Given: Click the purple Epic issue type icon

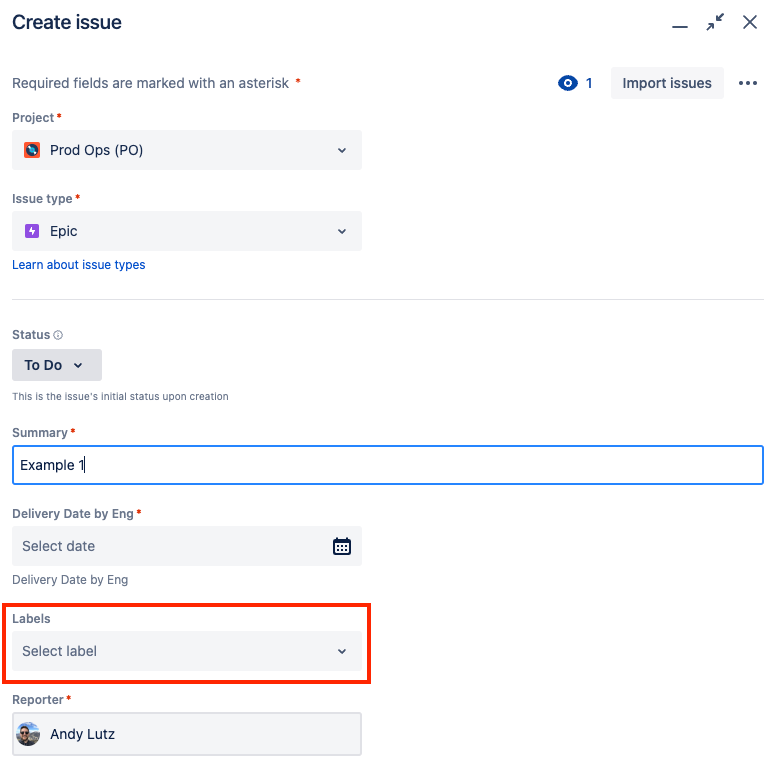Looking at the screenshot, I should coord(32,231).
